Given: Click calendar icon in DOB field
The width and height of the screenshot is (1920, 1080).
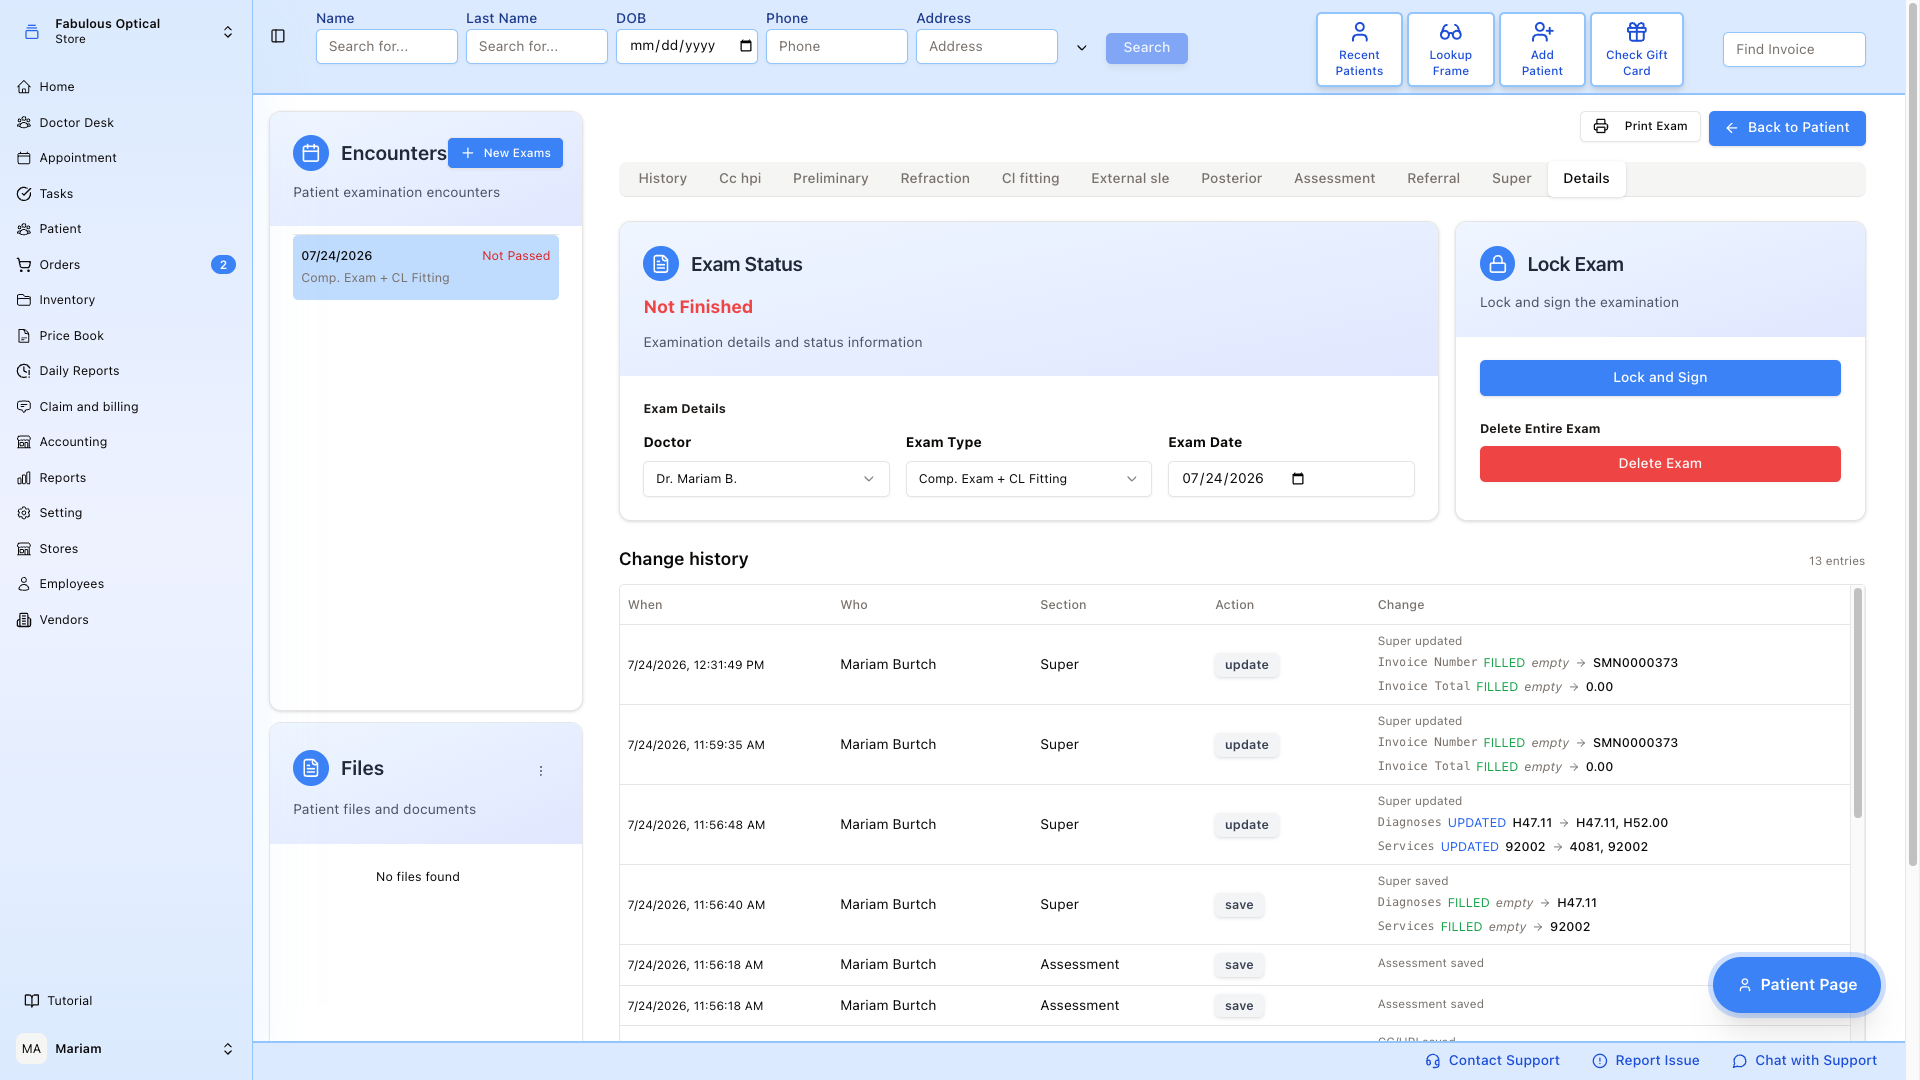Looking at the screenshot, I should pyautogui.click(x=746, y=46).
